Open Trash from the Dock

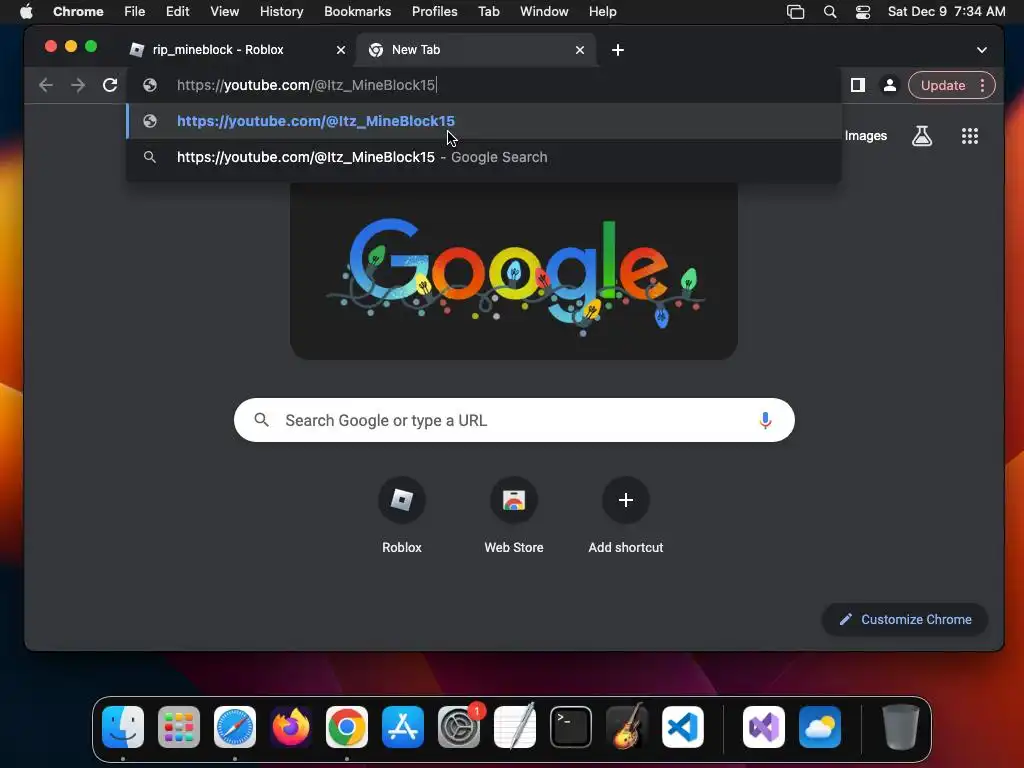(901, 727)
